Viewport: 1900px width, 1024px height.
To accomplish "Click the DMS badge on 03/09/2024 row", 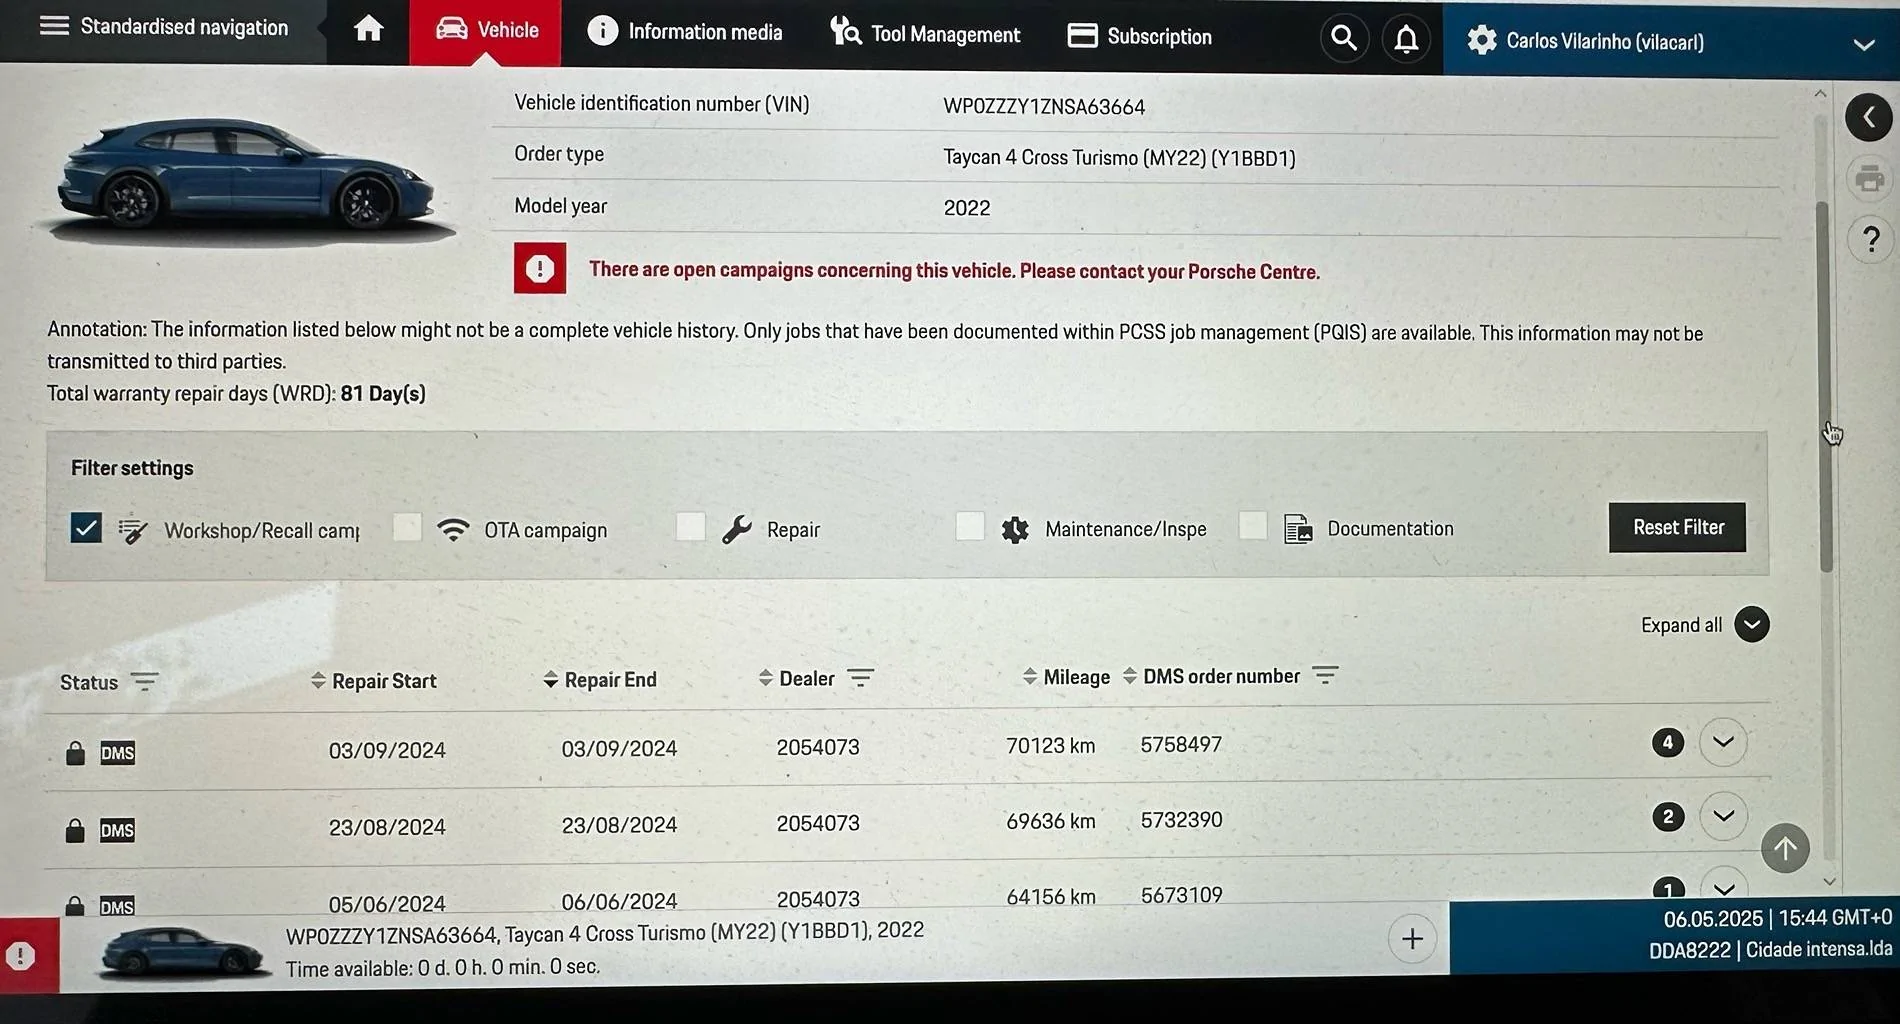I will click(117, 753).
